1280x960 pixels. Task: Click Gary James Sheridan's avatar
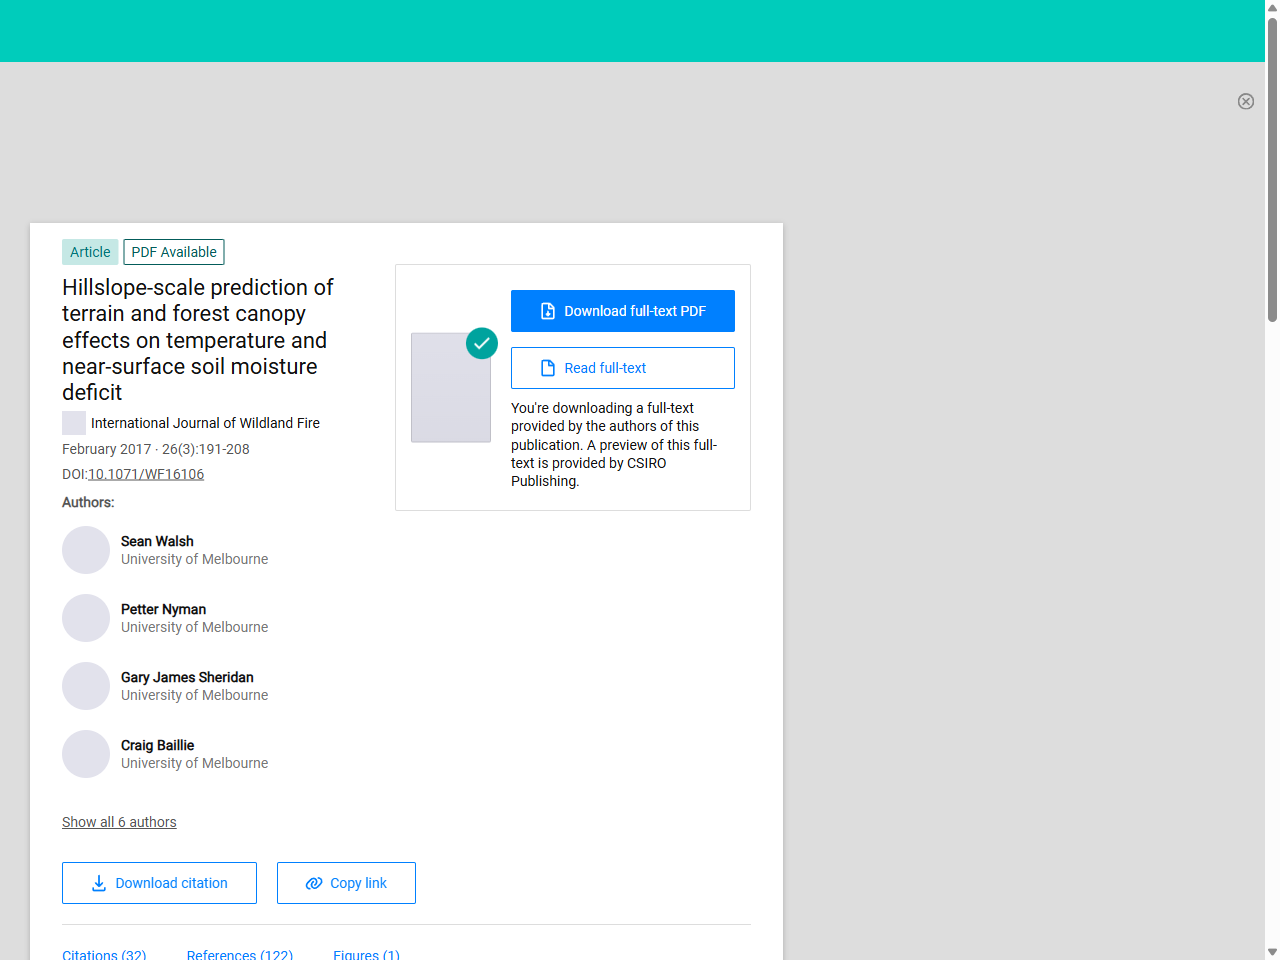(x=86, y=686)
